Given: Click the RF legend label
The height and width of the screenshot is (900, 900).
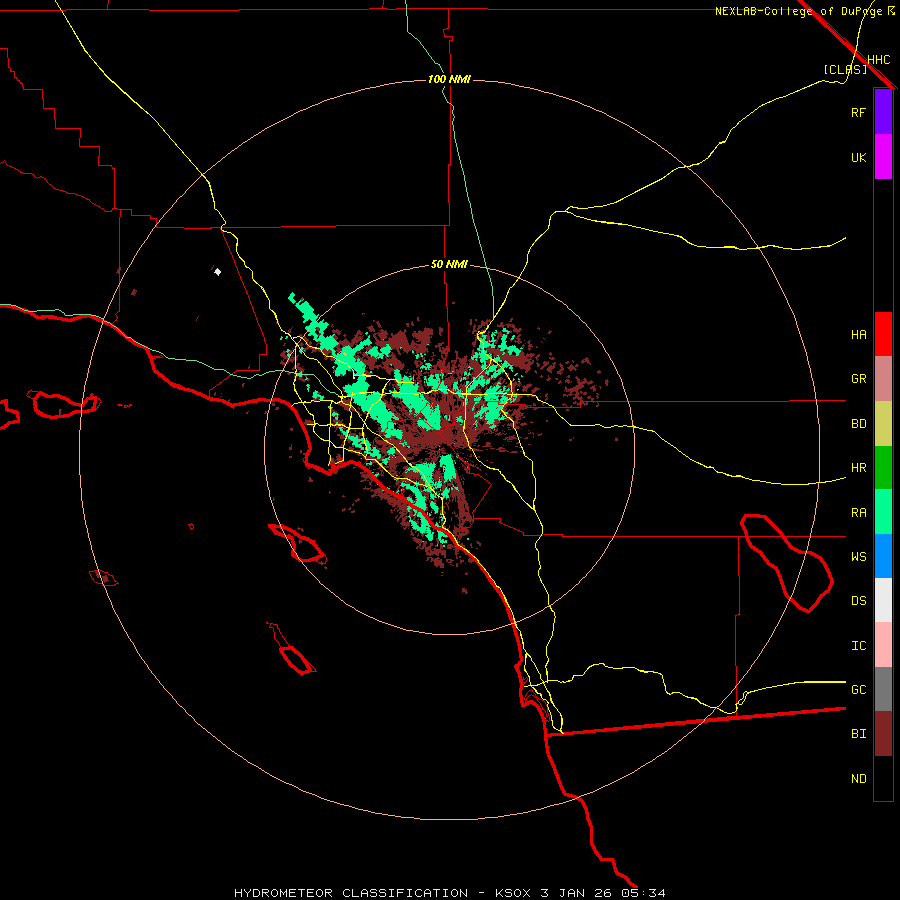Looking at the screenshot, I should pyautogui.click(x=858, y=112).
